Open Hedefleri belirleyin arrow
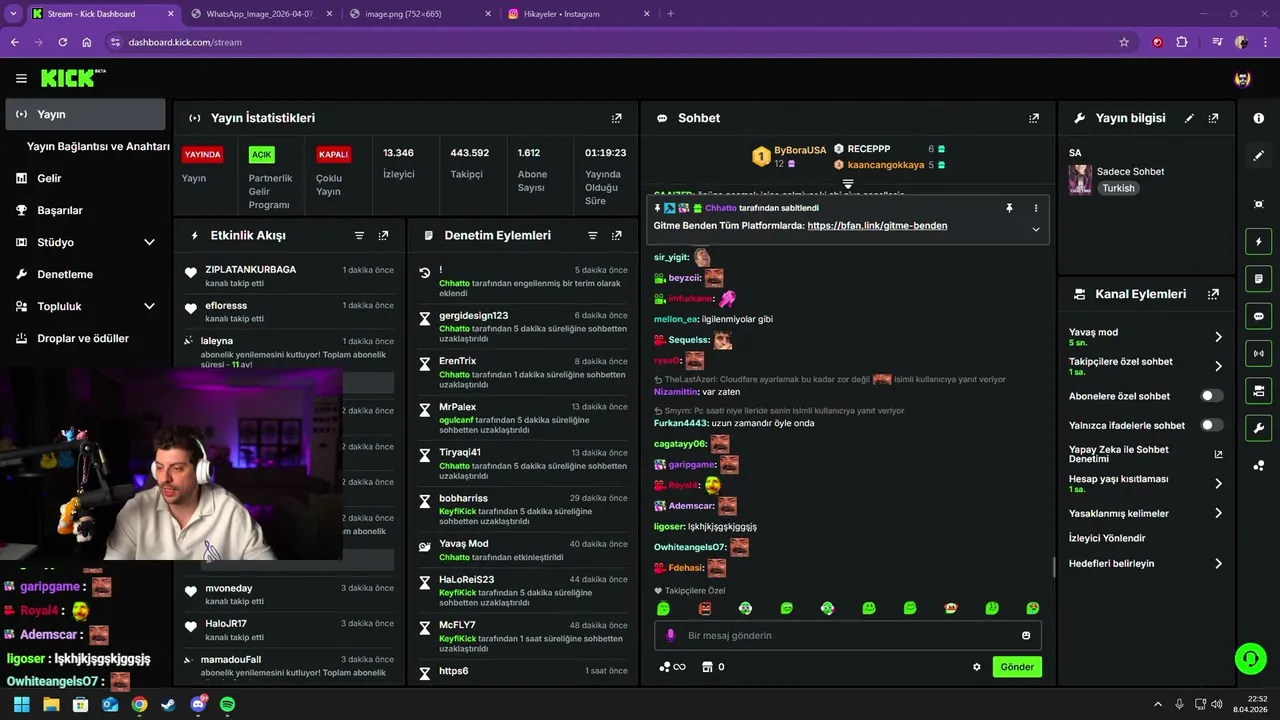1280x720 pixels. (x=1218, y=564)
